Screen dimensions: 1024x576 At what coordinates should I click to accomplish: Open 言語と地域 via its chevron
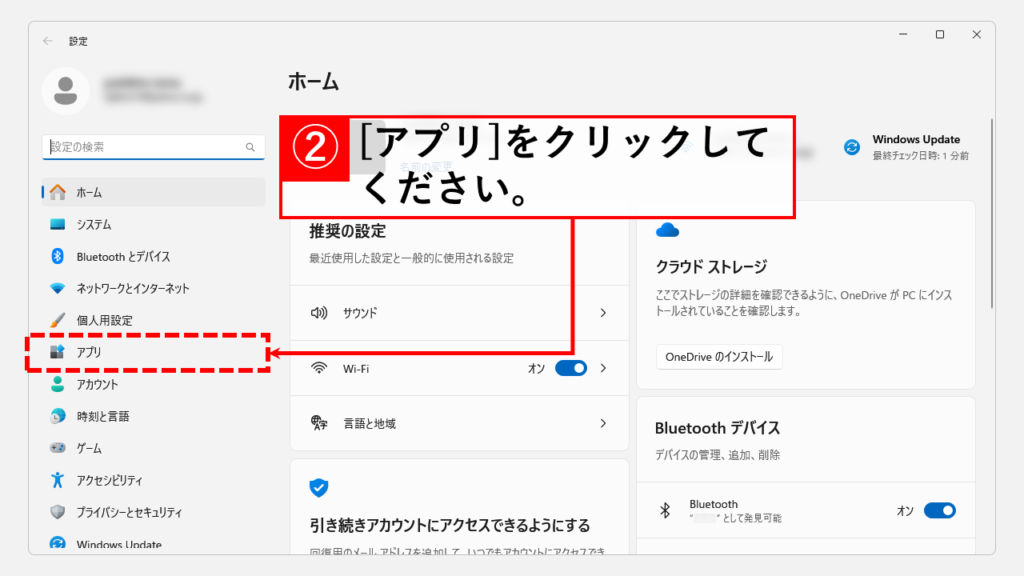coord(603,423)
